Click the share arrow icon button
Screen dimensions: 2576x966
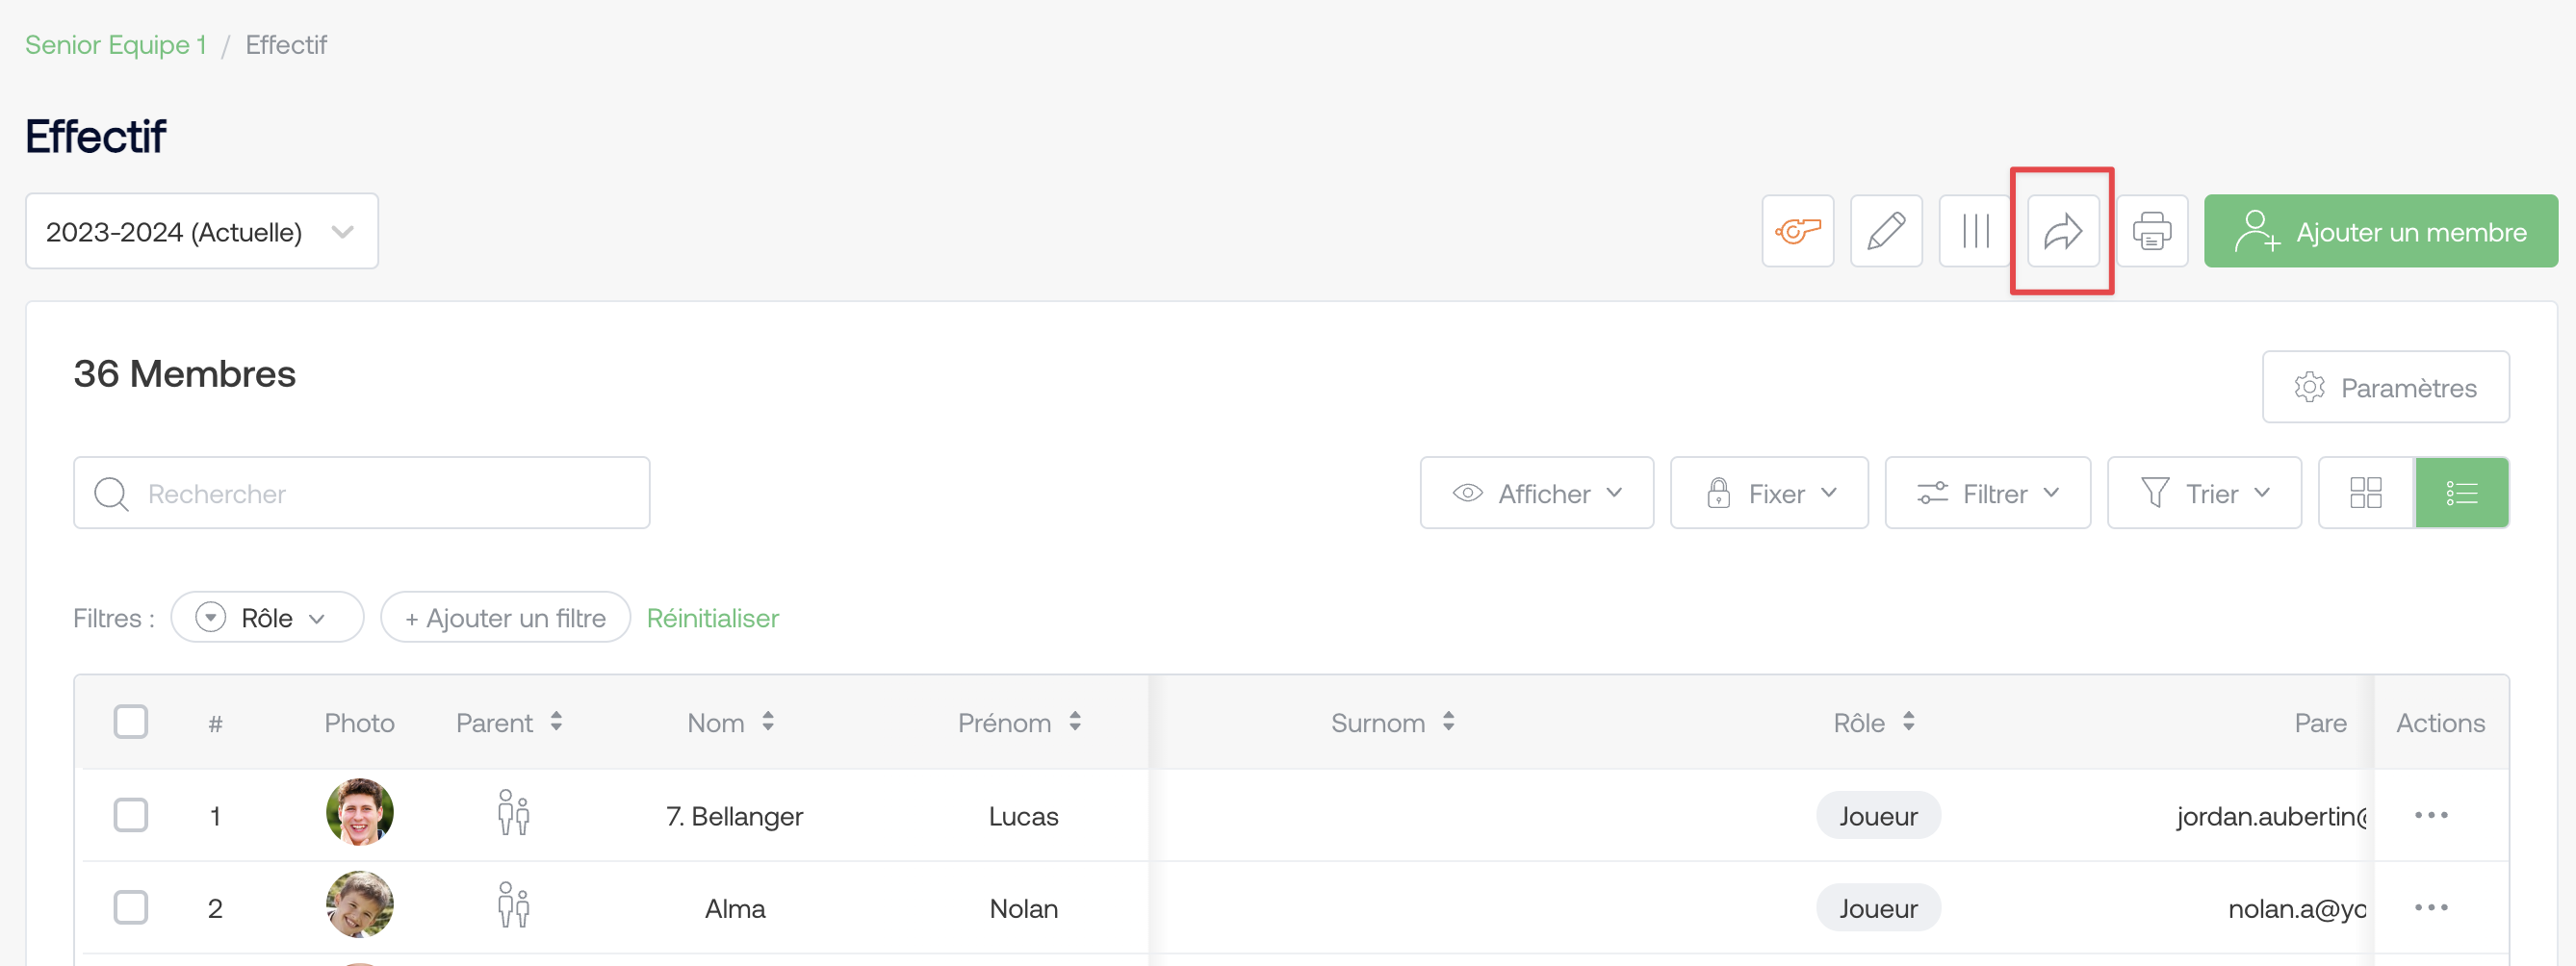pos(2063,231)
